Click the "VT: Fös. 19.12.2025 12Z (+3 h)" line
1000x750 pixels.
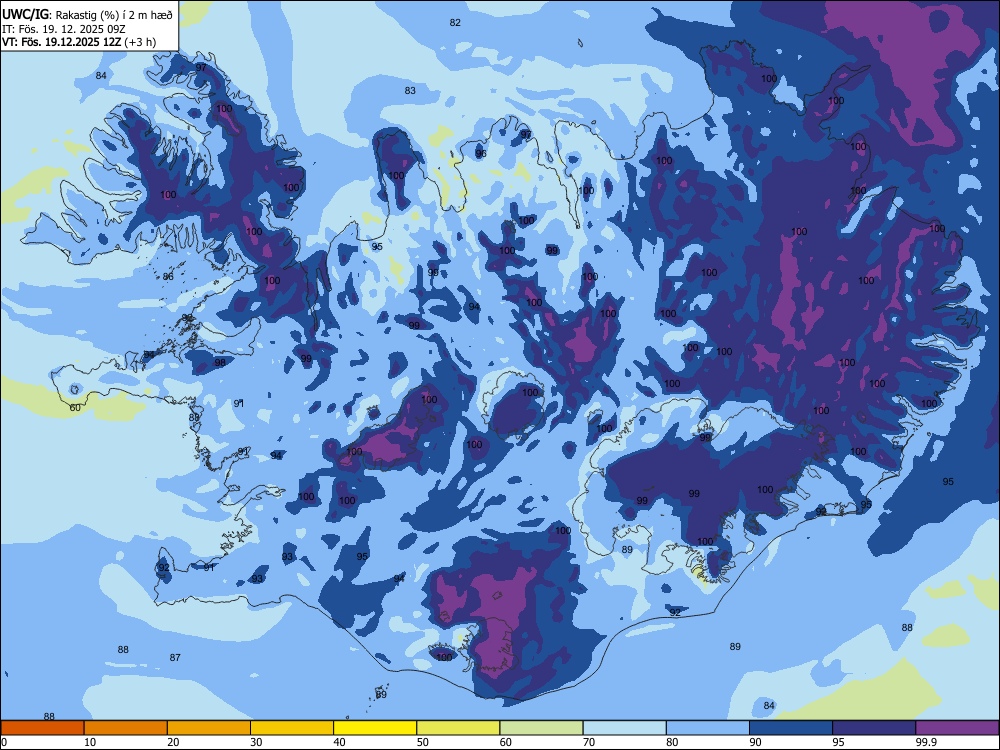tap(79, 42)
